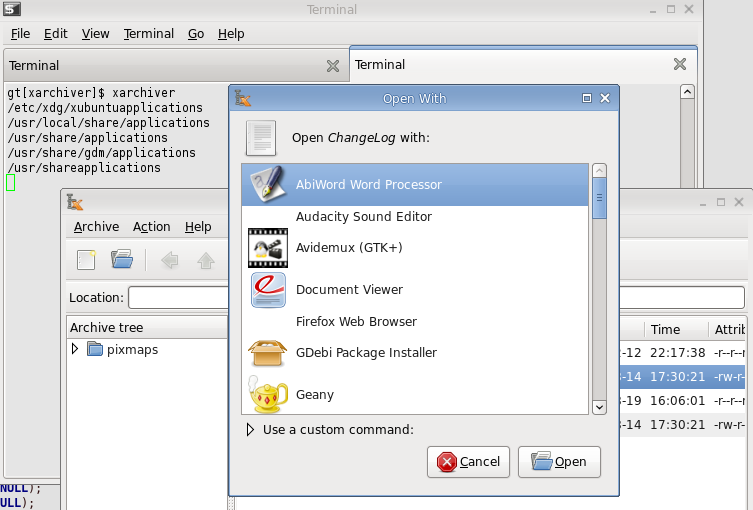Open the Terminal menu in menu bar

pyautogui.click(x=148, y=33)
